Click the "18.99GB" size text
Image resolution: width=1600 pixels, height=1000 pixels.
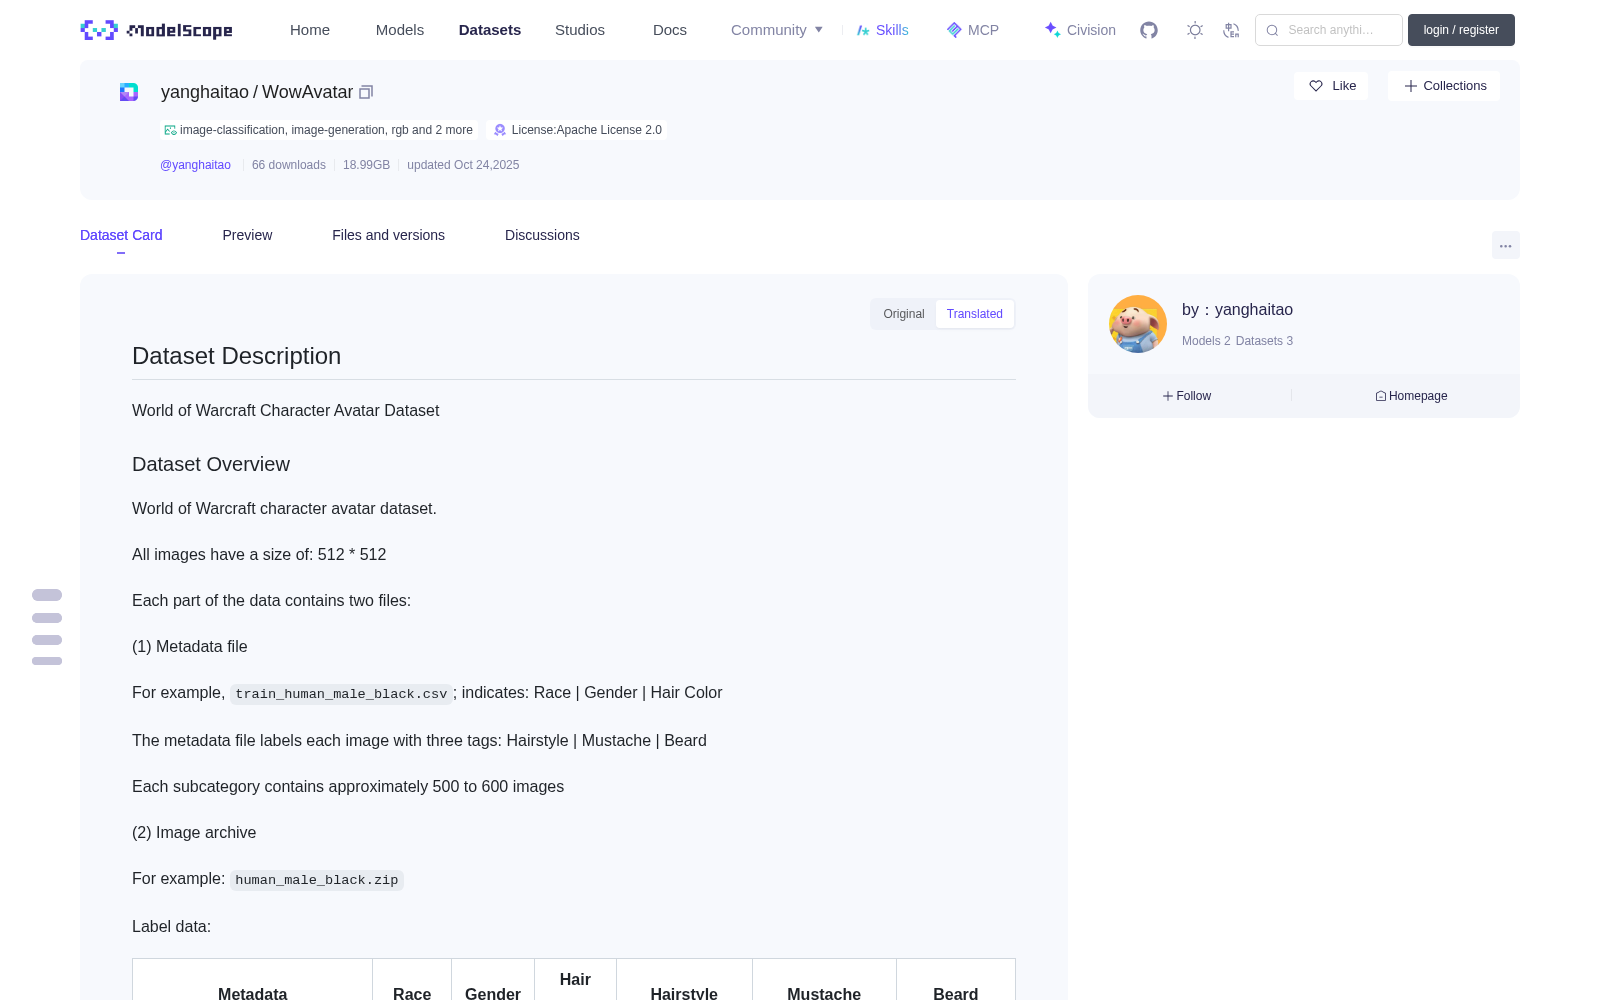click(x=366, y=165)
